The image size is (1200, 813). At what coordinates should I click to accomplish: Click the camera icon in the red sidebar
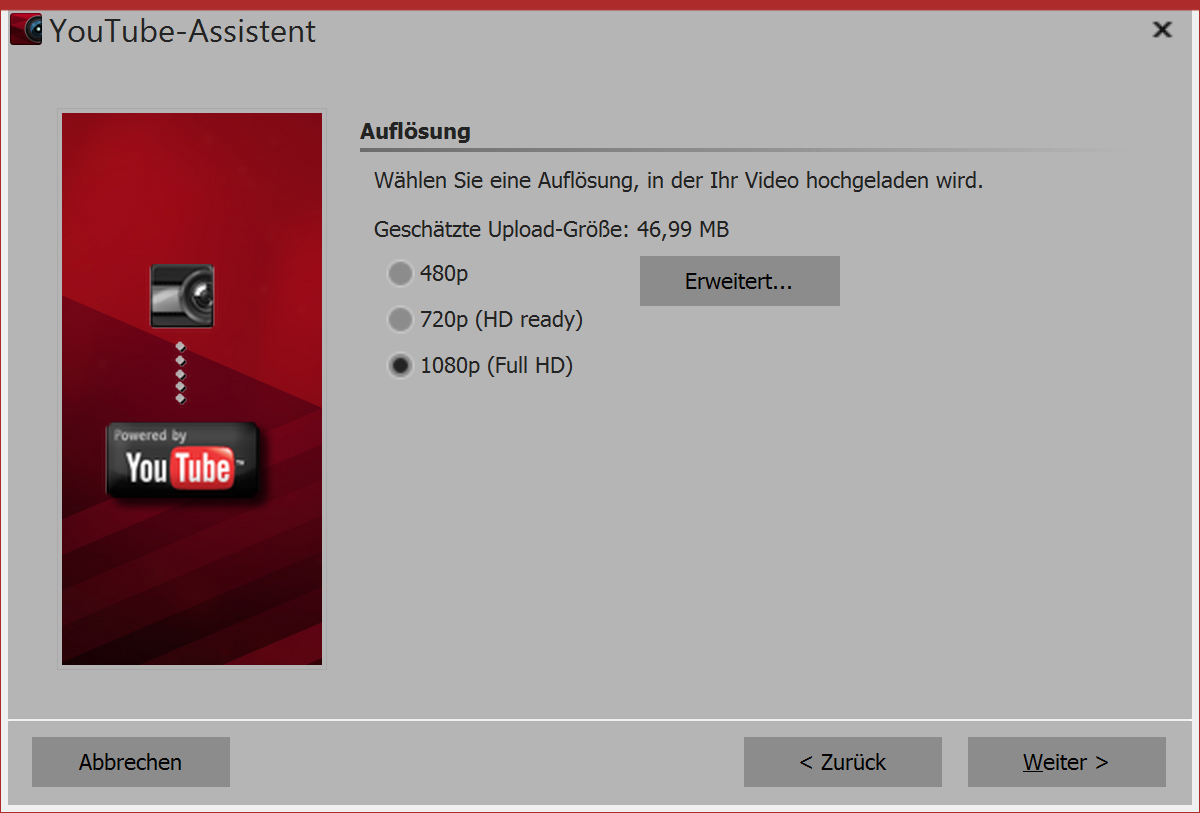[x=182, y=296]
